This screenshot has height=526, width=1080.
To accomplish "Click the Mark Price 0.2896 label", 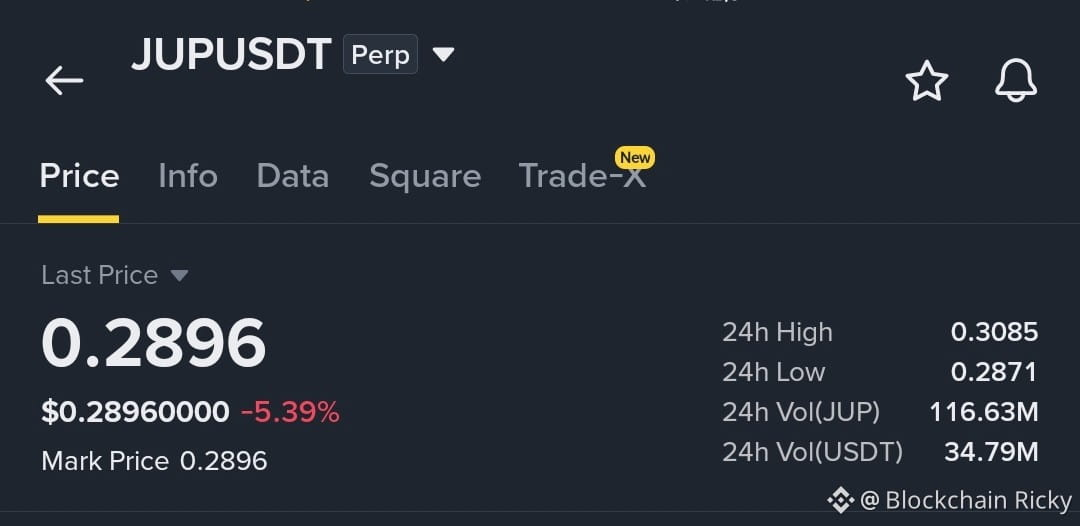I will coord(154,461).
